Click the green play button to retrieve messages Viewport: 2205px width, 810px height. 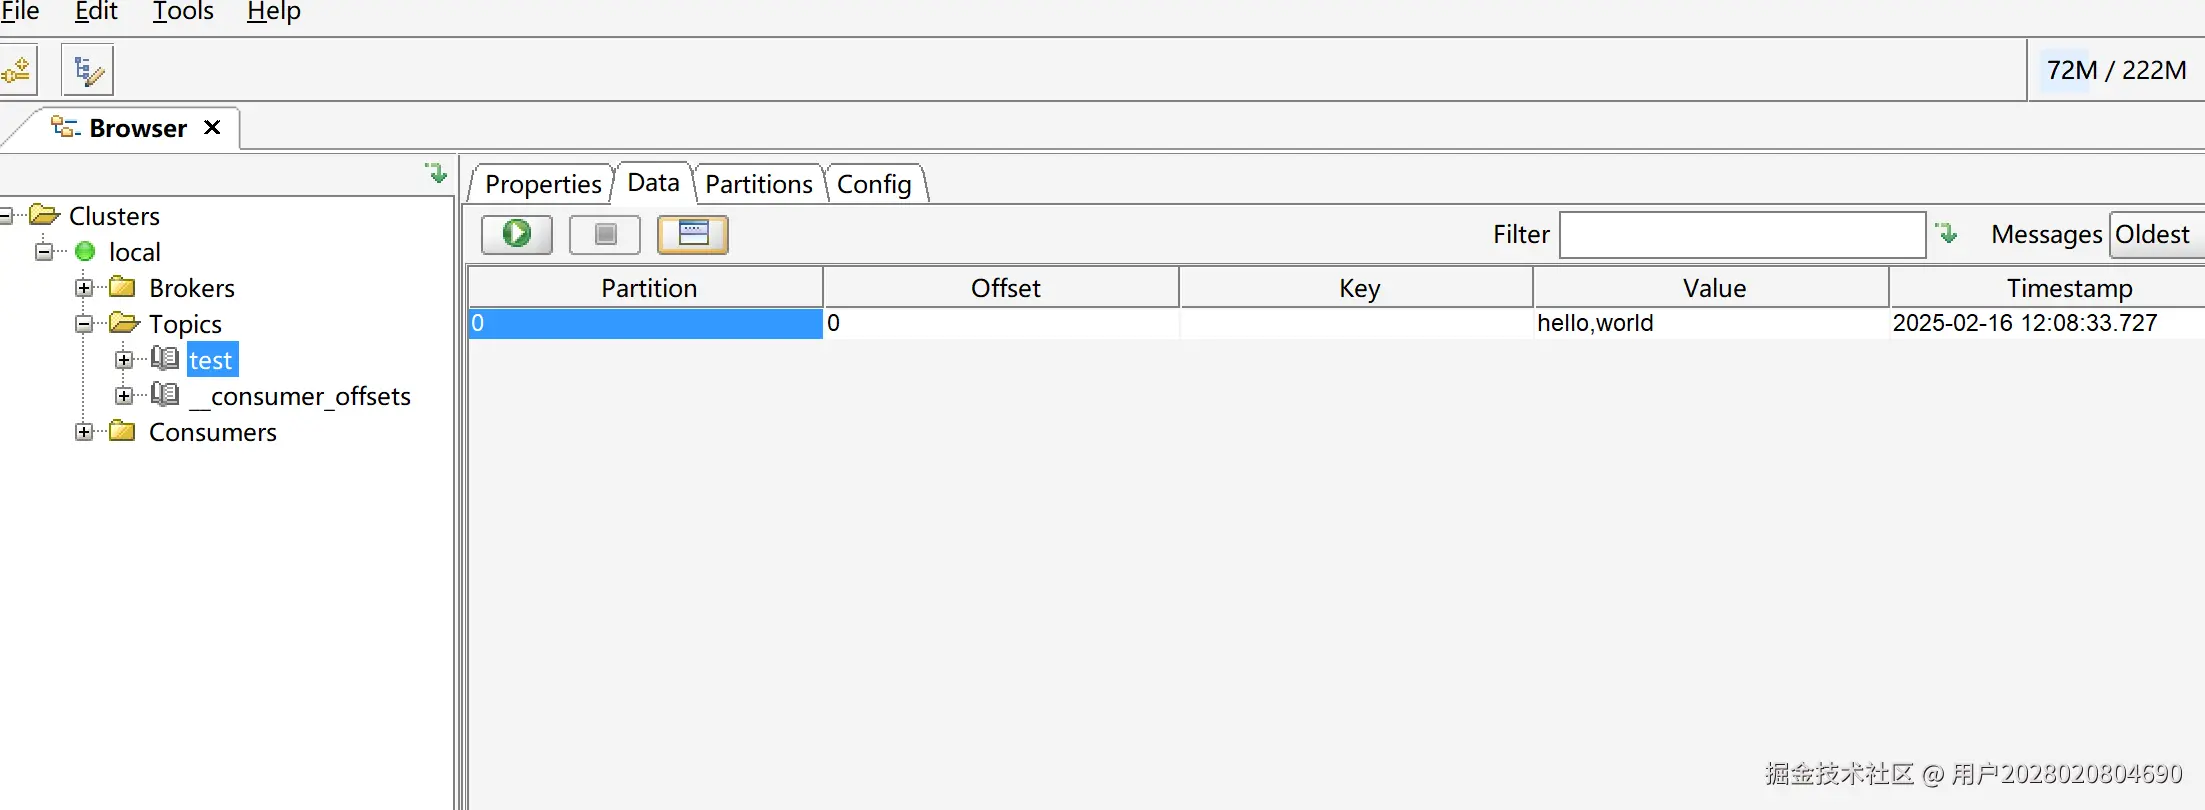click(x=516, y=234)
